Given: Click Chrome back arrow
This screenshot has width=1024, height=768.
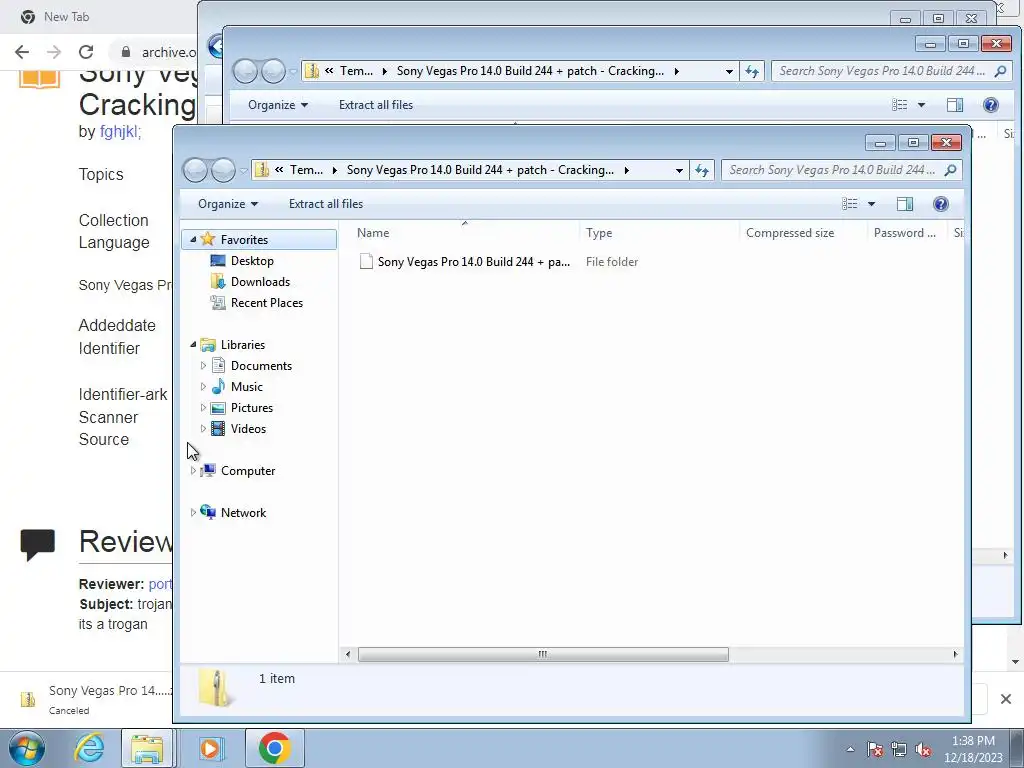Looking at the screenshot, I should pos(22,52).
